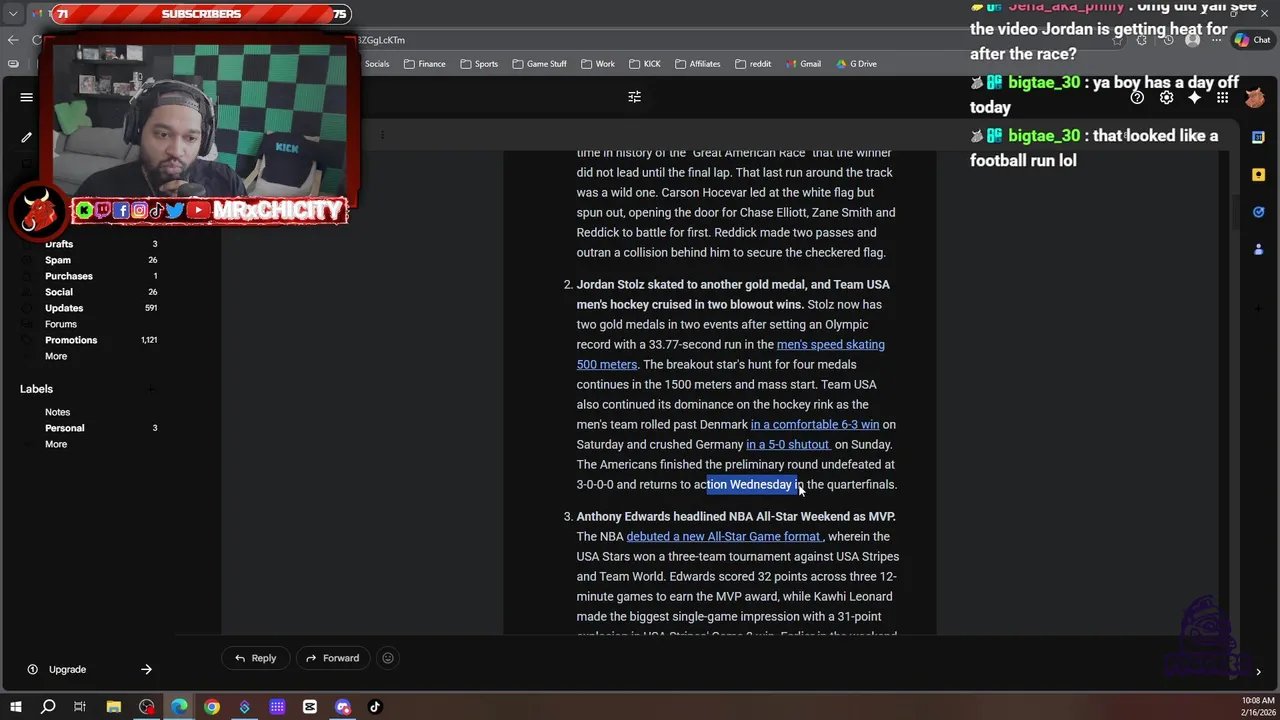This screenshot has width=1280, height=720.
Task: Open Task View on taskbar
Action: [80, 707]
